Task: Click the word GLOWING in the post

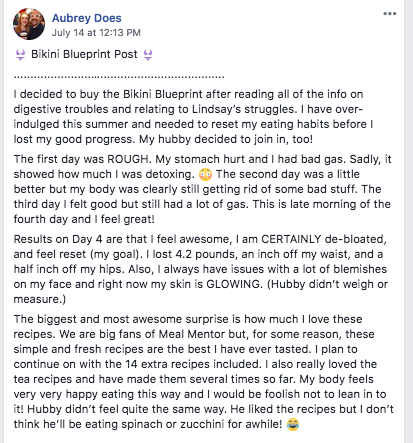Action: pyautogui.click(x=234, y=284)
